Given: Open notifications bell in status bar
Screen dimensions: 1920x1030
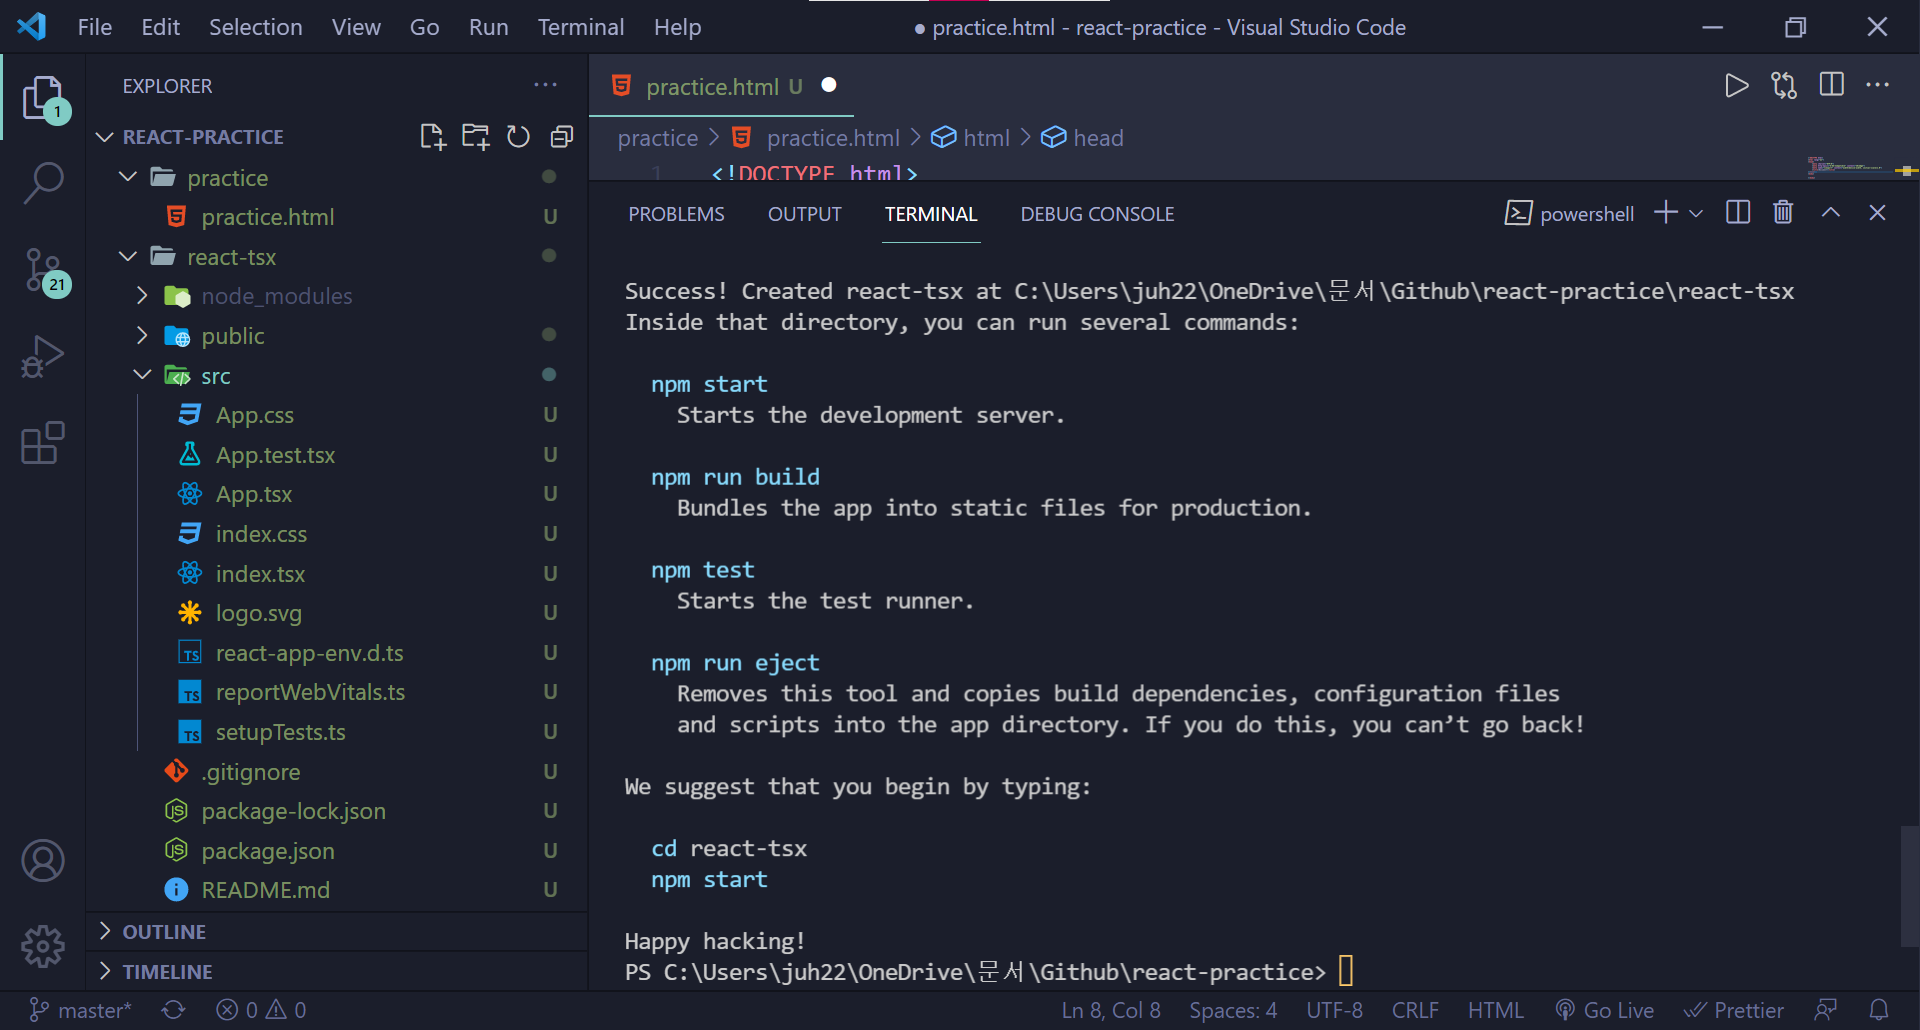Looking at the screenshot, I should click(1879, 1010).
